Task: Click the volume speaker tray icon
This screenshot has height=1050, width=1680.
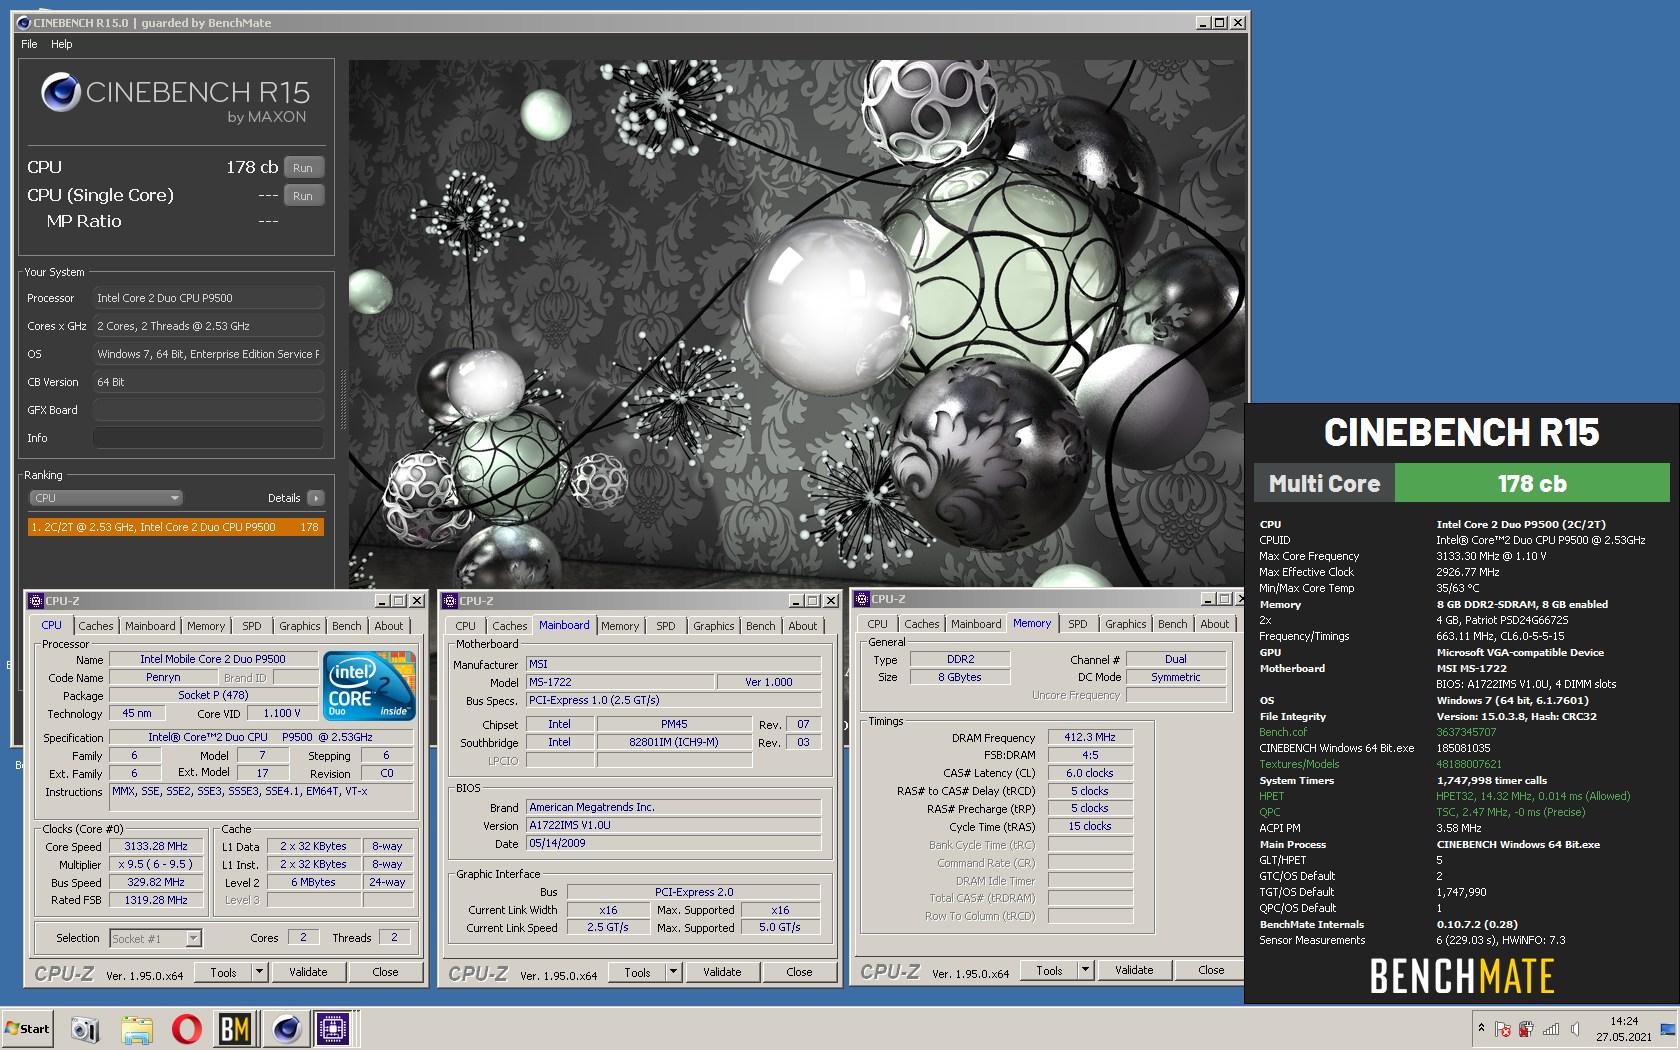Action: pyautogui.click(x=1575, y=1029)
